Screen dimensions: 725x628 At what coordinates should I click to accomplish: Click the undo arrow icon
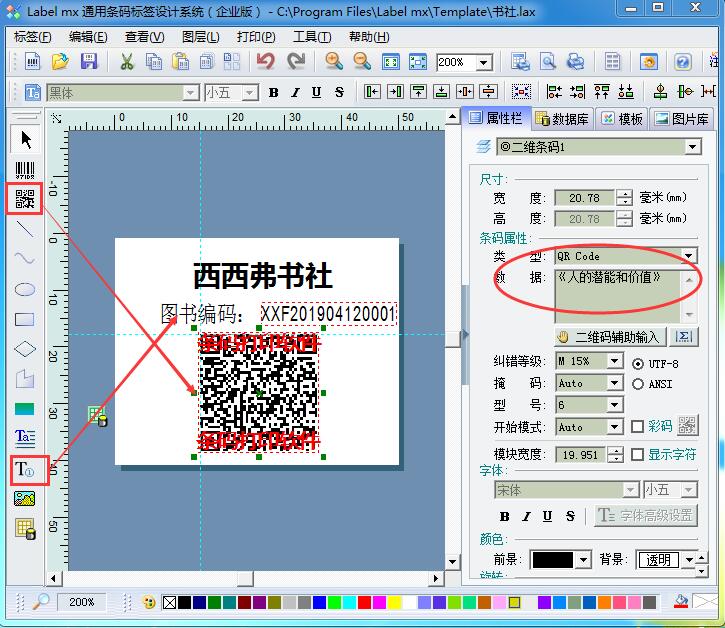[265, 62]
